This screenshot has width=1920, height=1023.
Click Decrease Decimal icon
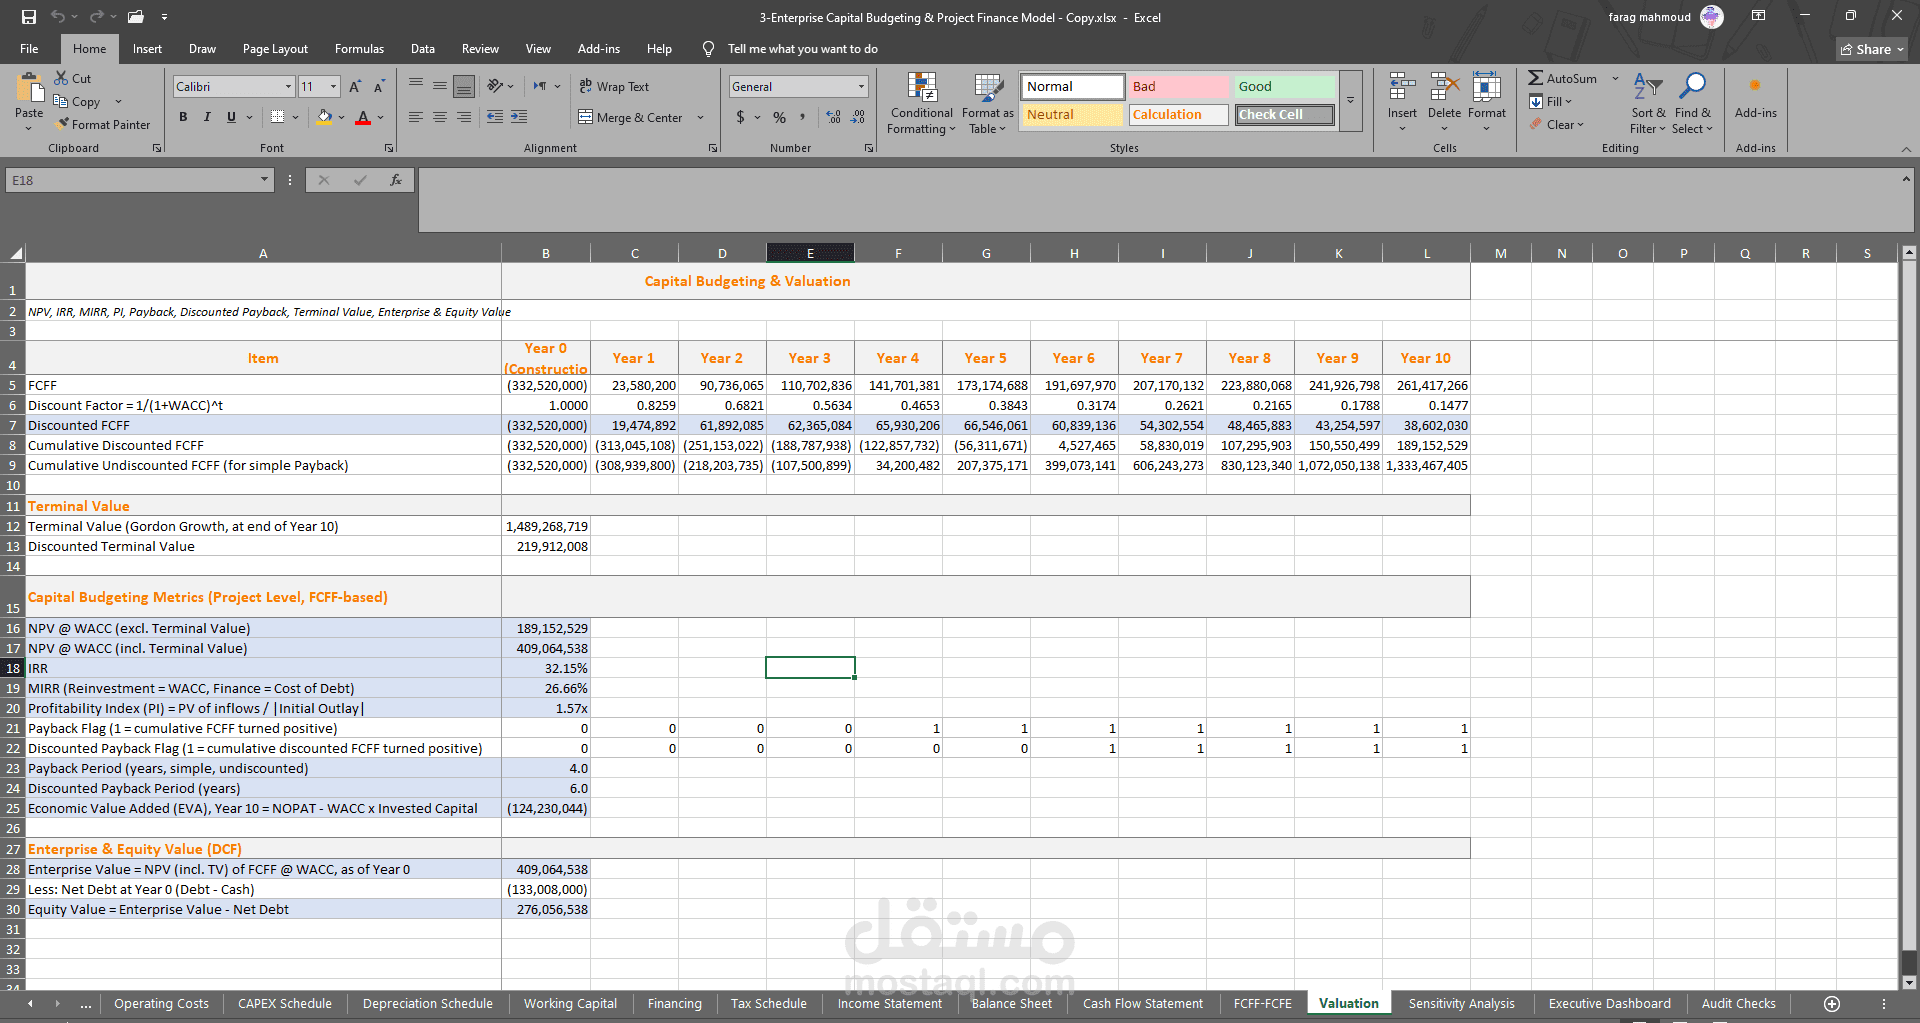point(858,117)
